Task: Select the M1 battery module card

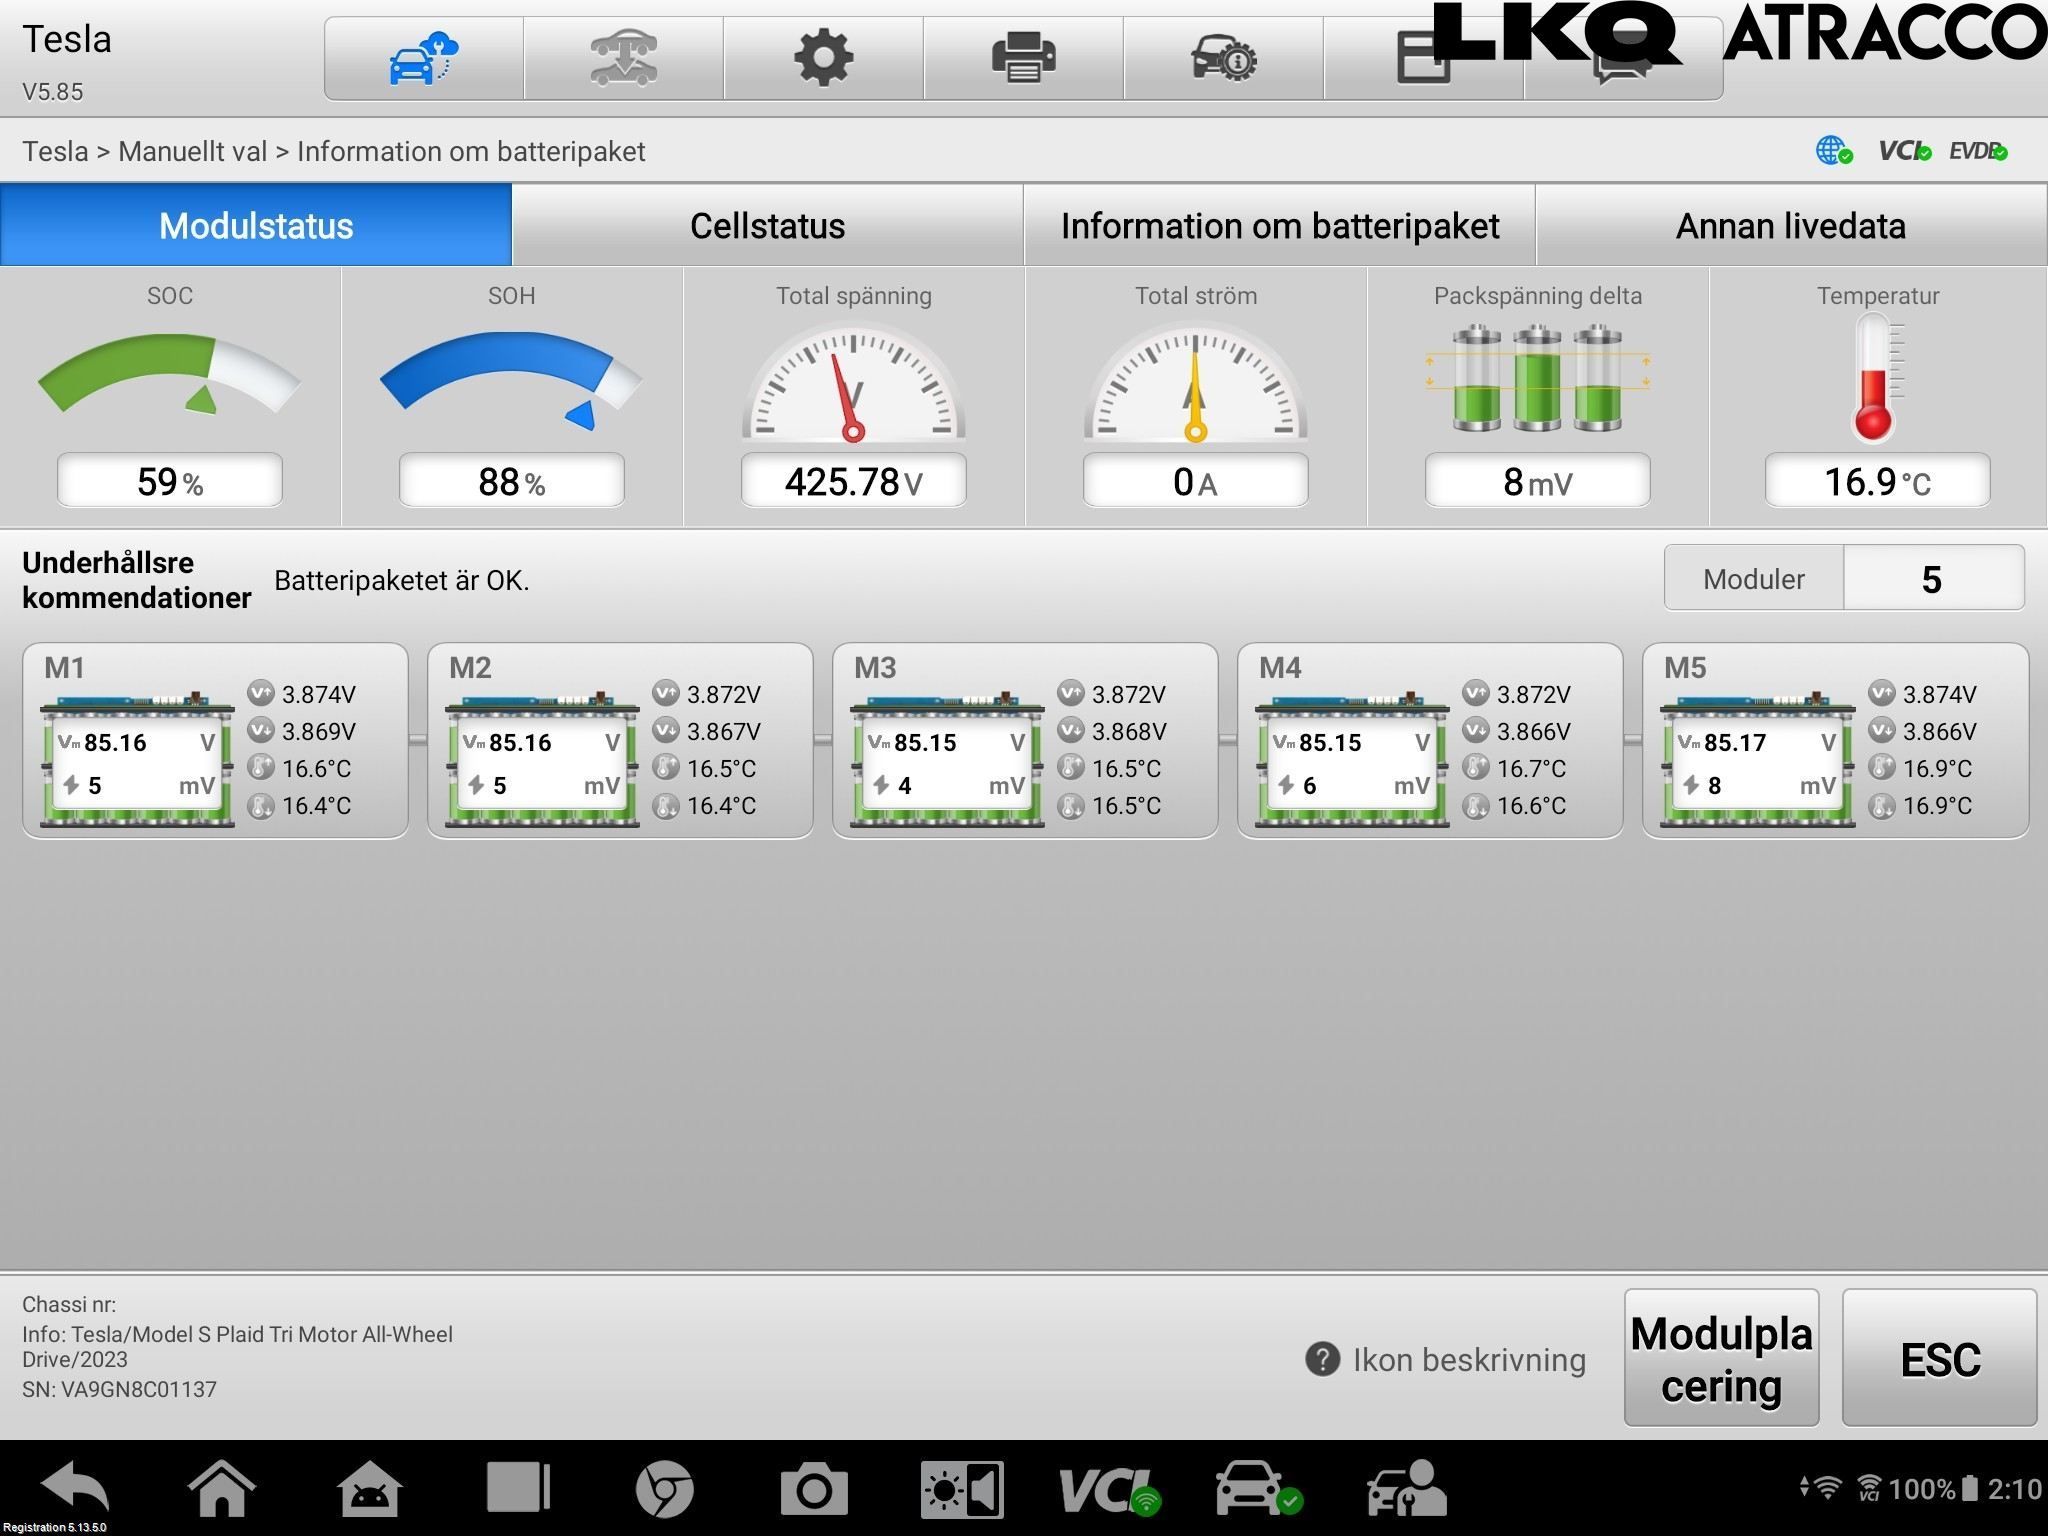Action: (215, 740)
